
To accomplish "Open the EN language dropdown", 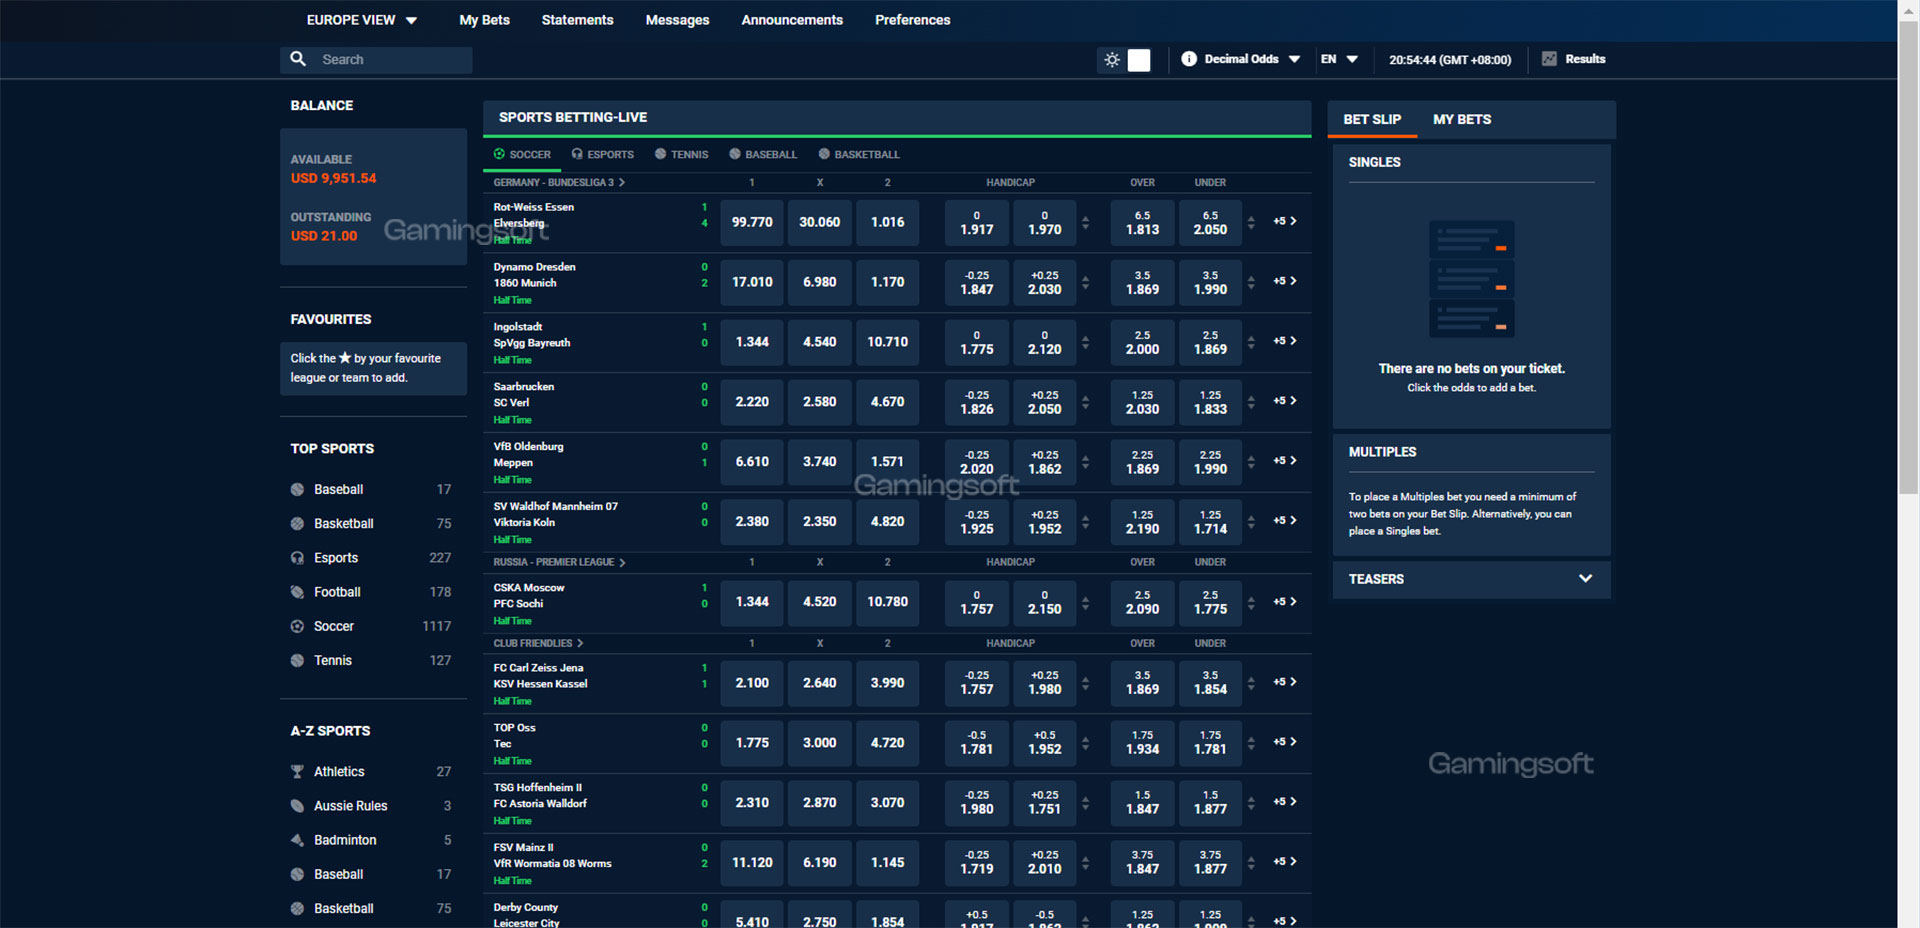I will pyautogui.click(x=1339, y=59).
